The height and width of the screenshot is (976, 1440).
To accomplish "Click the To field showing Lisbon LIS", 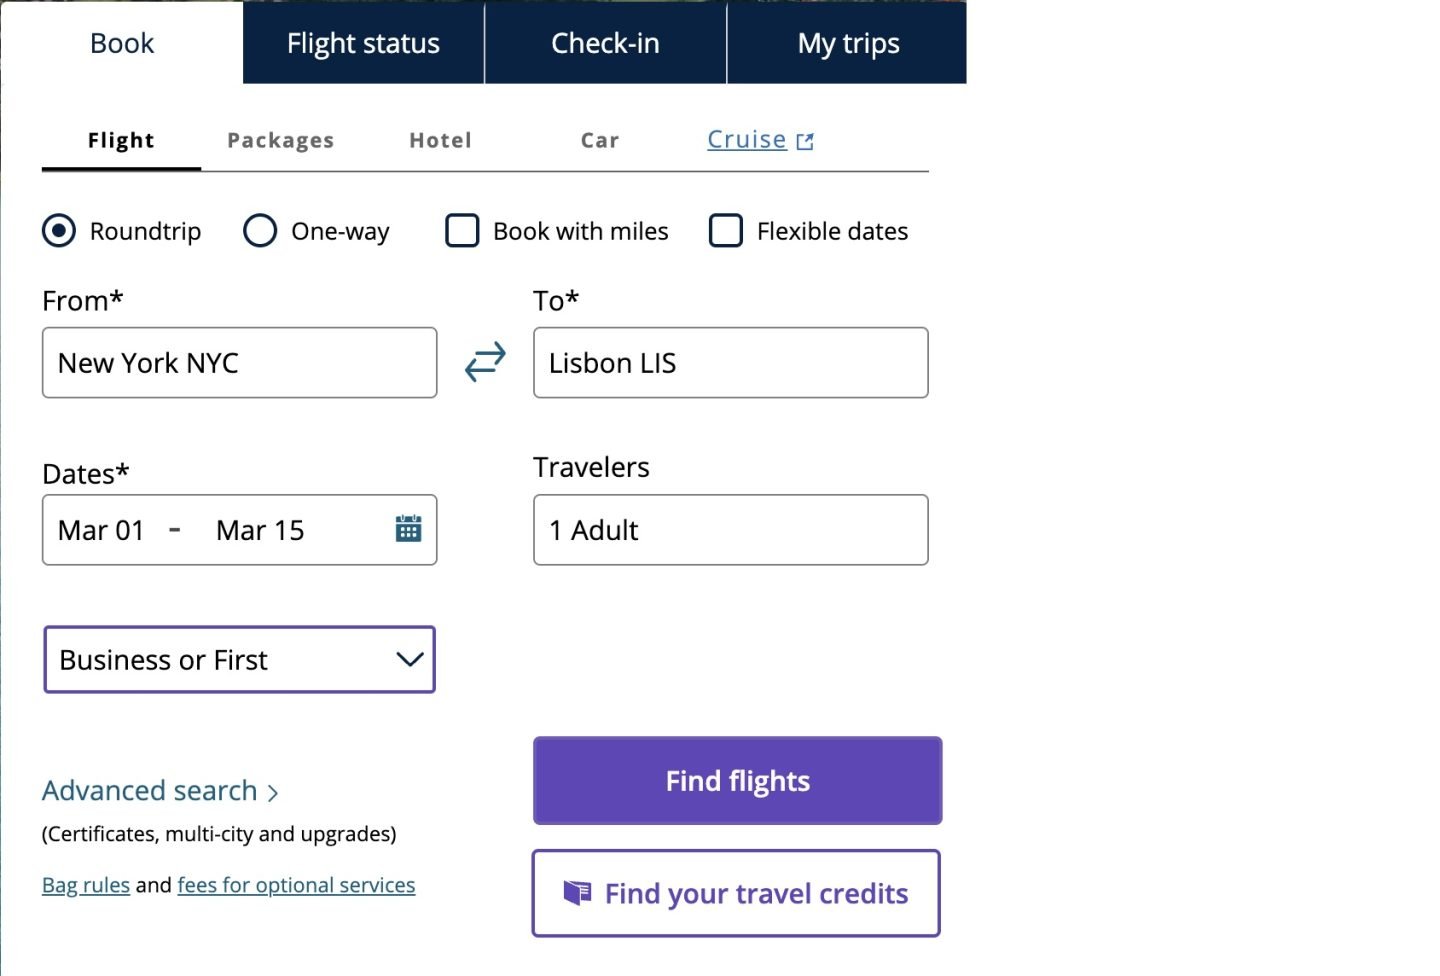I will tap(730, 363).
